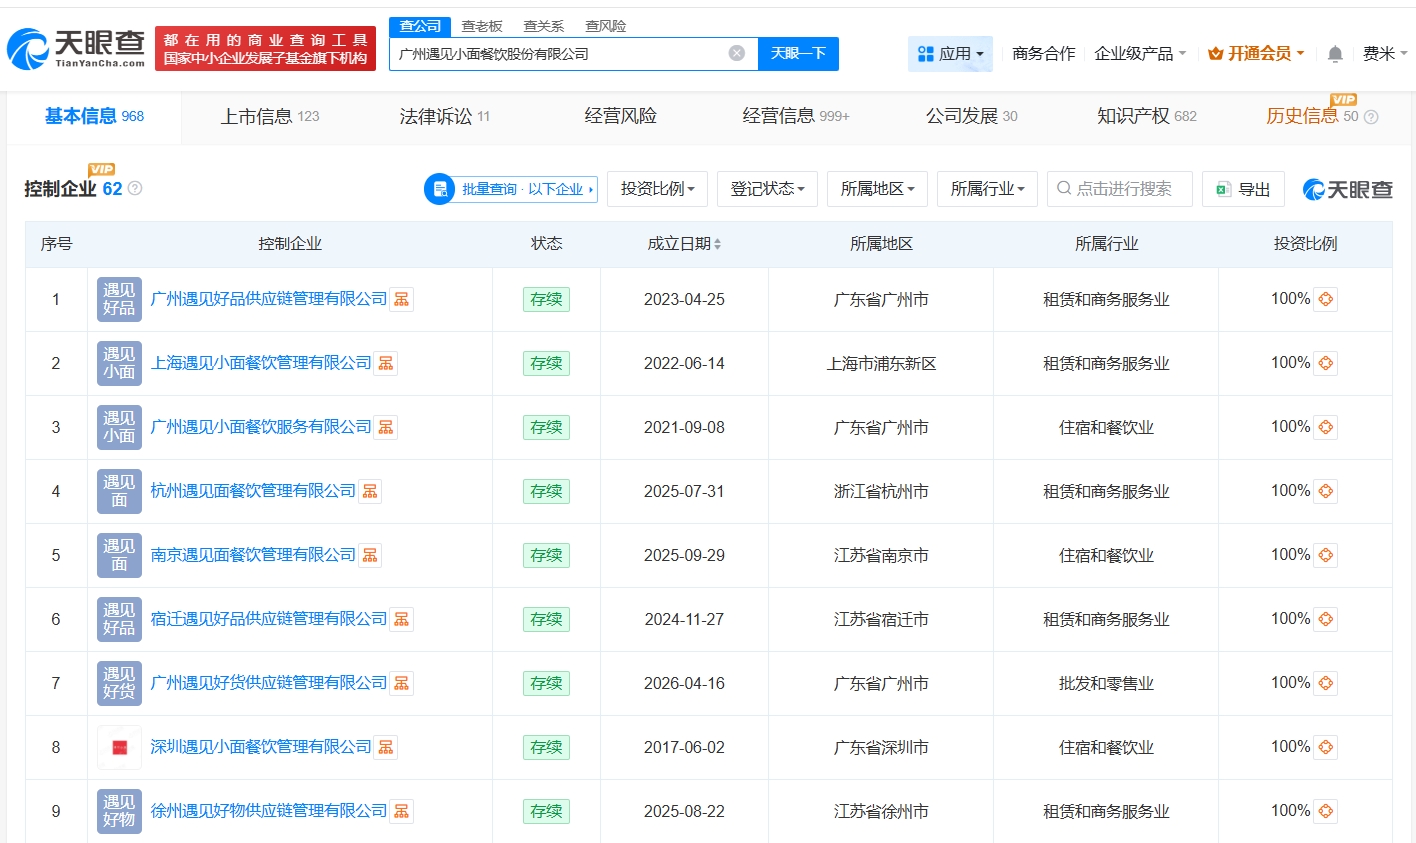Click the 国家中小企业发展子基金旗下机构 red banner

point(265,49)
